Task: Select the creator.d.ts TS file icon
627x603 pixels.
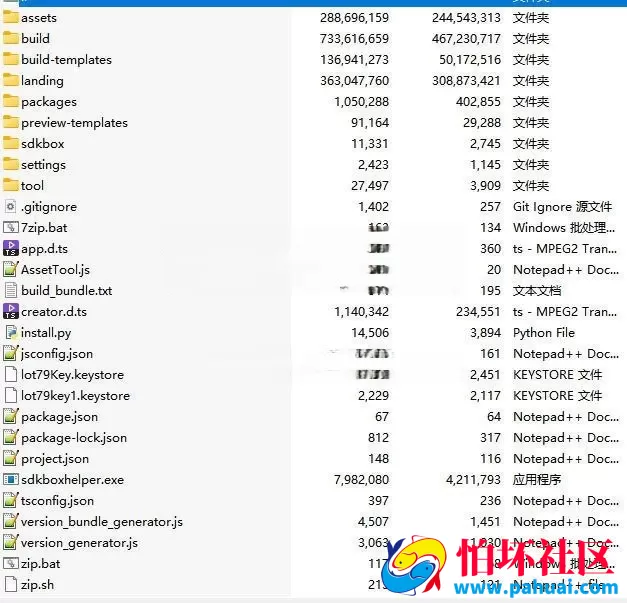Action: [x=11, y=311]
